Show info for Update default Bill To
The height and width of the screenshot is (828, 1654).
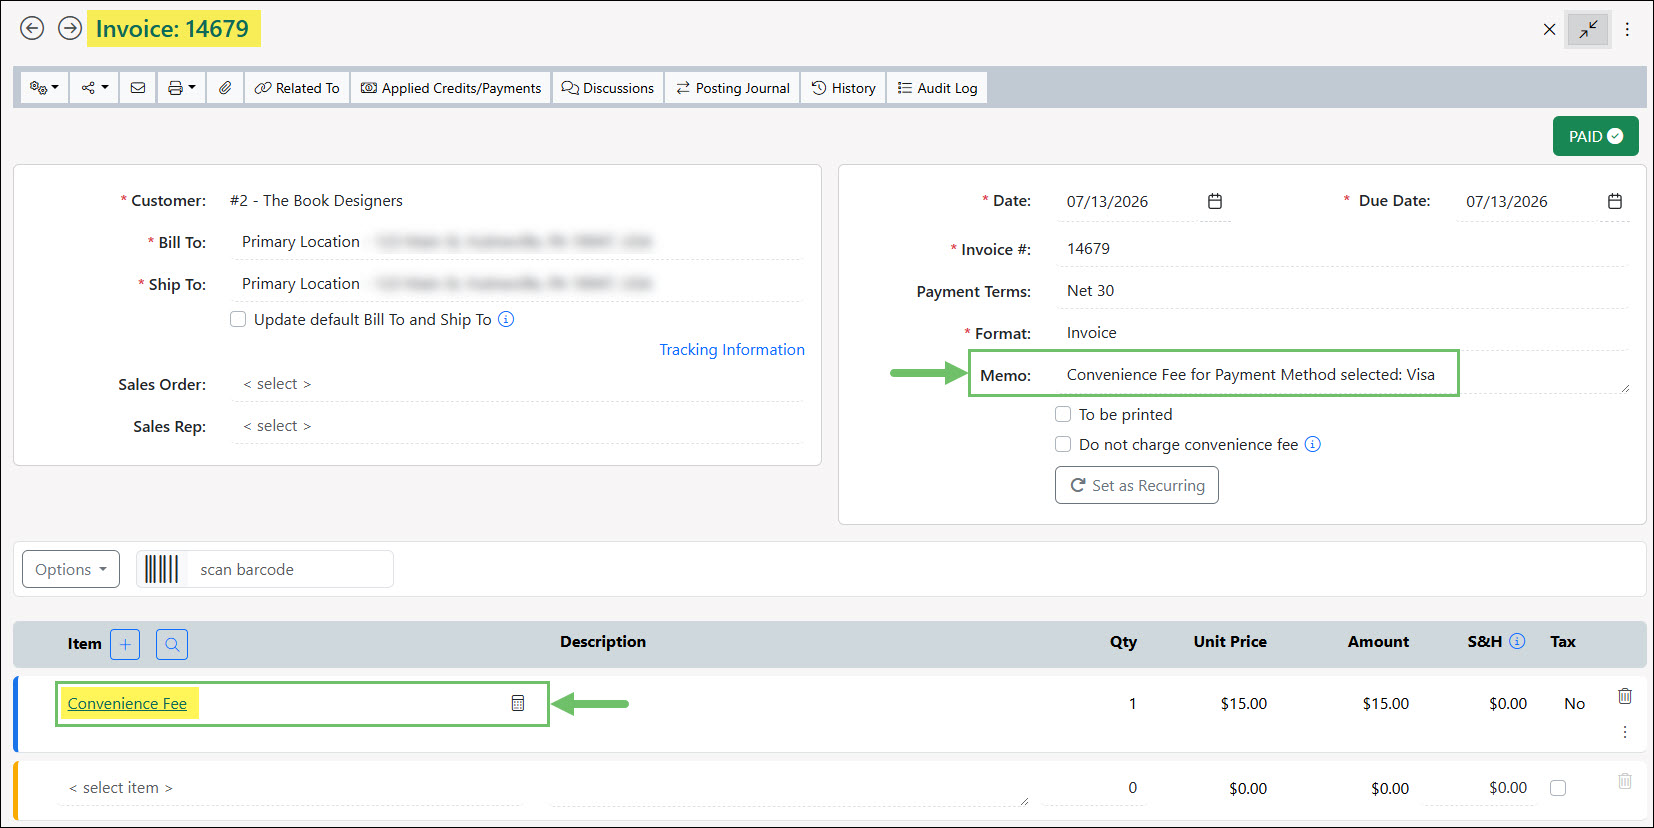tap(506, 319)
